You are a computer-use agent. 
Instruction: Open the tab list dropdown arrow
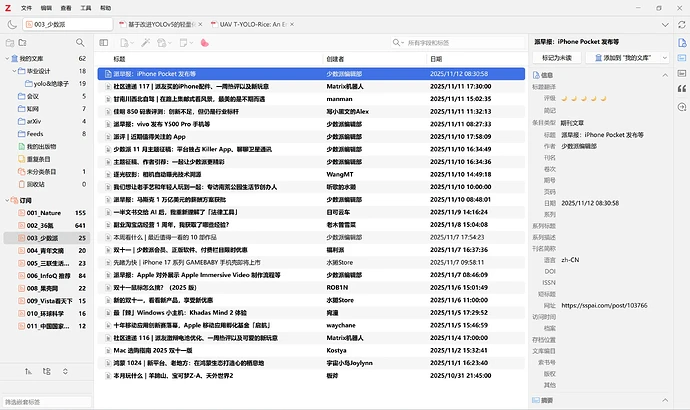(665, 25)
